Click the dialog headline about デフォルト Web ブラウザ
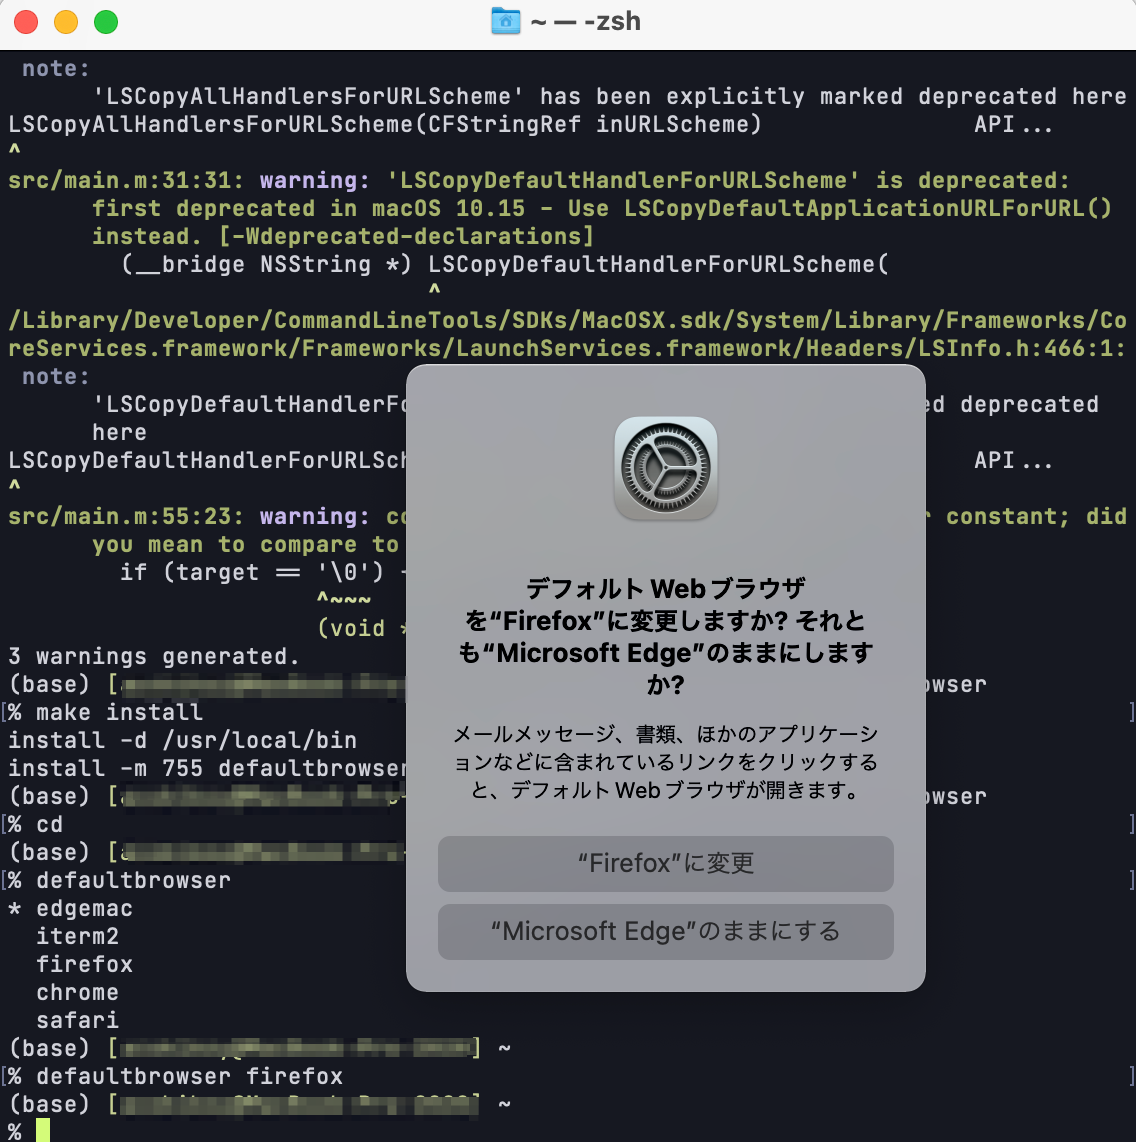 pos(666,636)
